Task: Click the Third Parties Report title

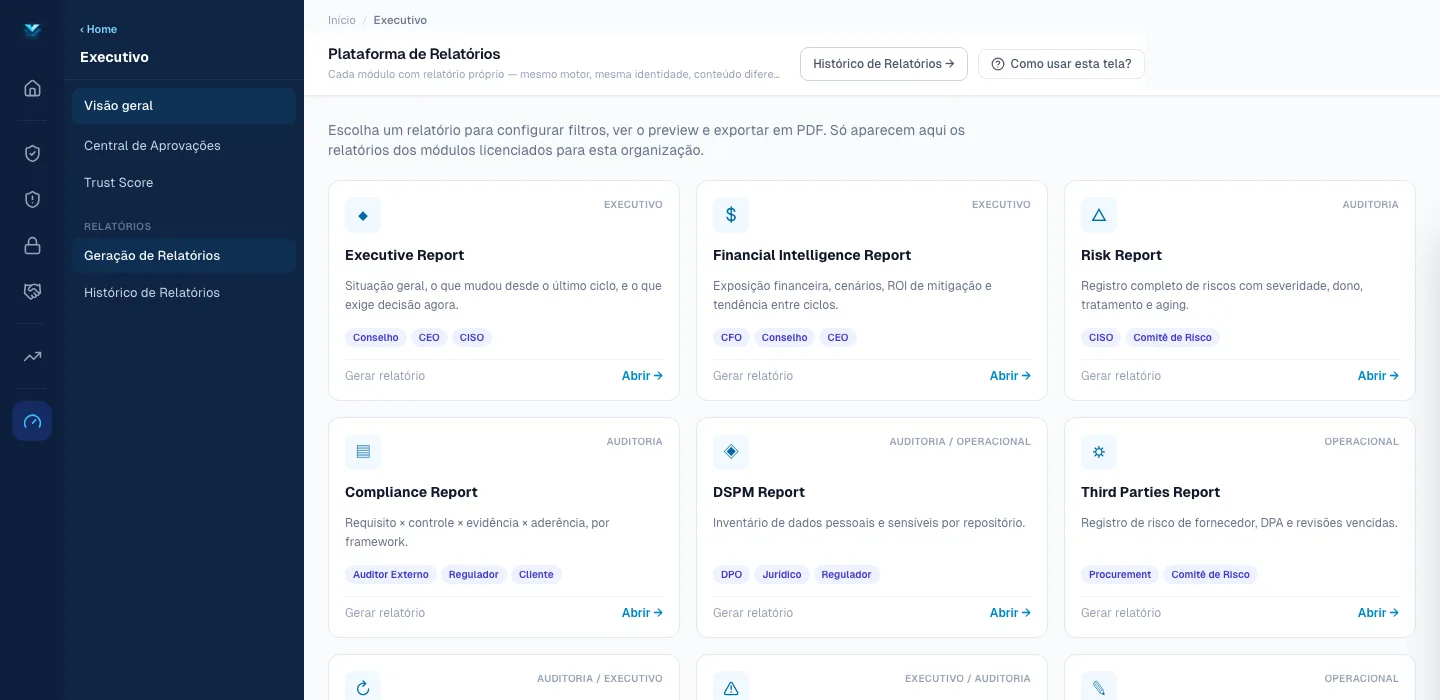Action: (x=1150, y=492)
